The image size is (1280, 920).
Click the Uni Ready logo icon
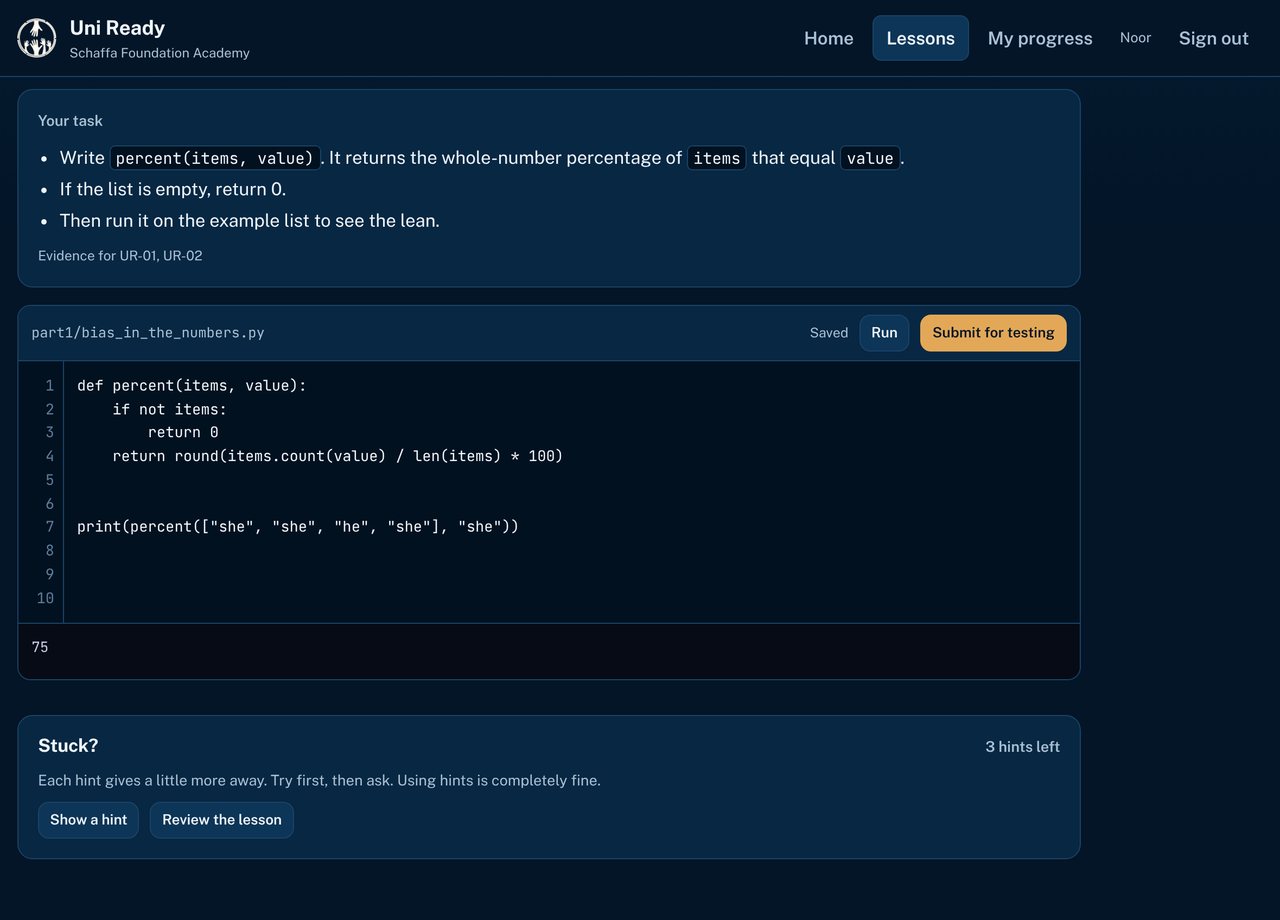tap(37, 38)
